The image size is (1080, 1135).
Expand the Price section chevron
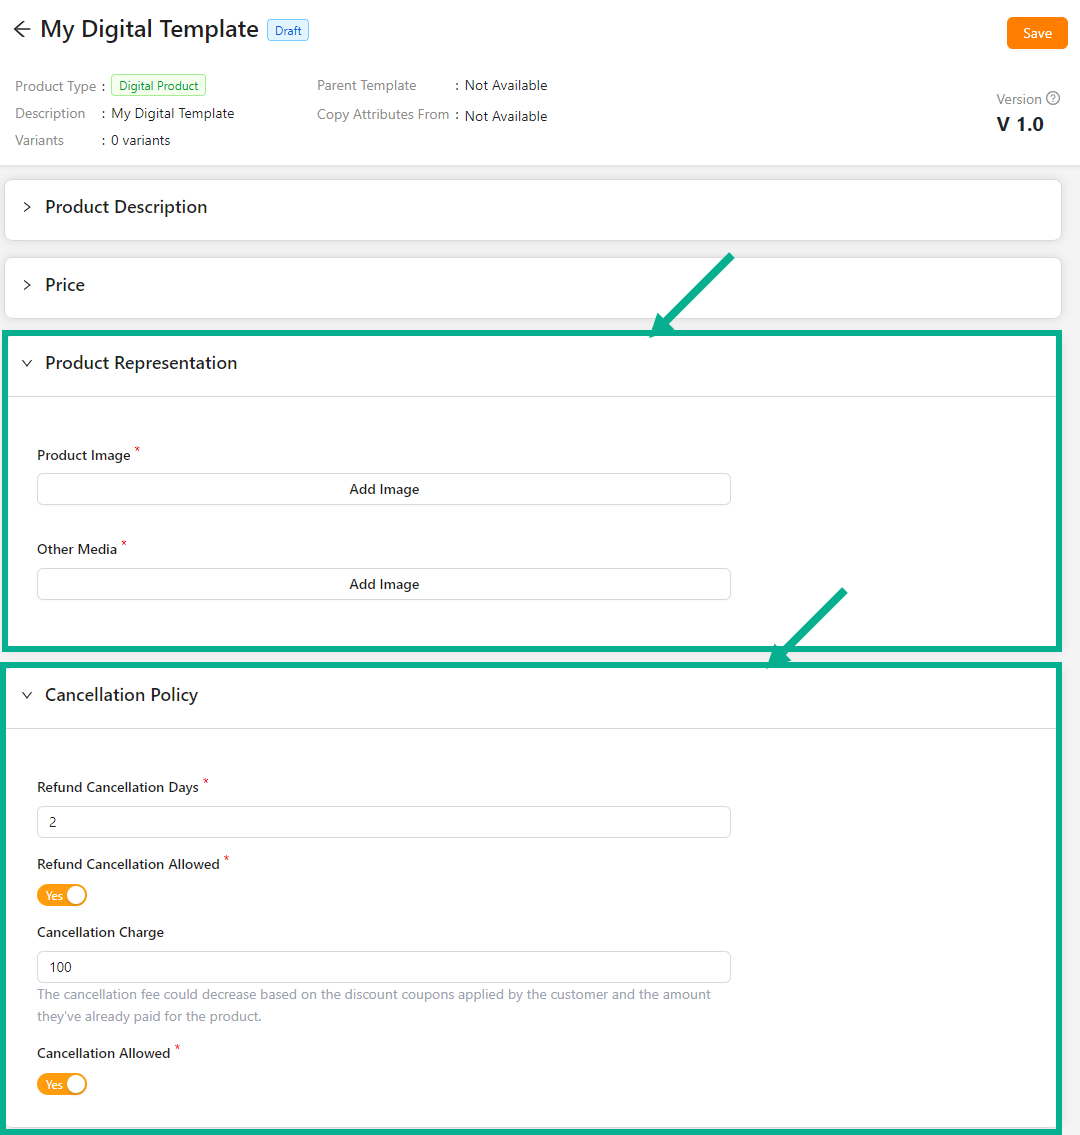point(27,285)
